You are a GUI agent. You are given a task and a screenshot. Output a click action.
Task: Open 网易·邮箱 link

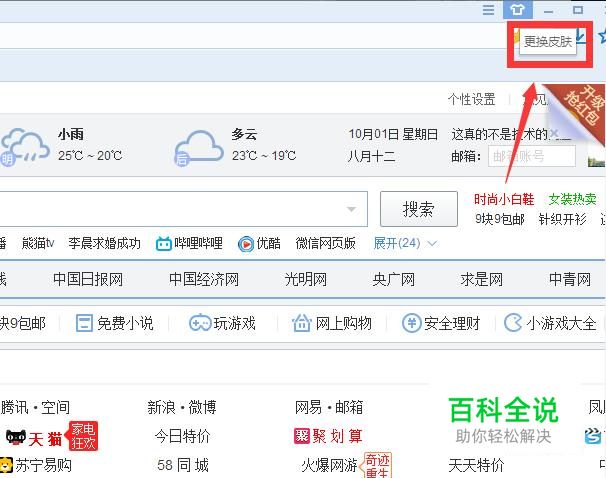(x=329, y=407)
